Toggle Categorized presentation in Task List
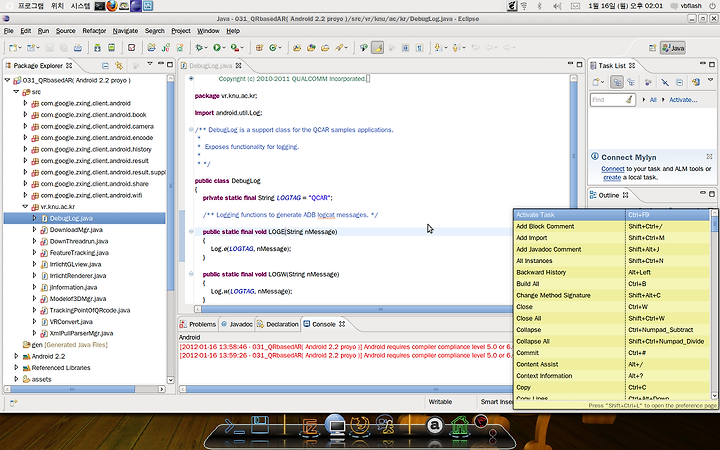 pos(617,82)
